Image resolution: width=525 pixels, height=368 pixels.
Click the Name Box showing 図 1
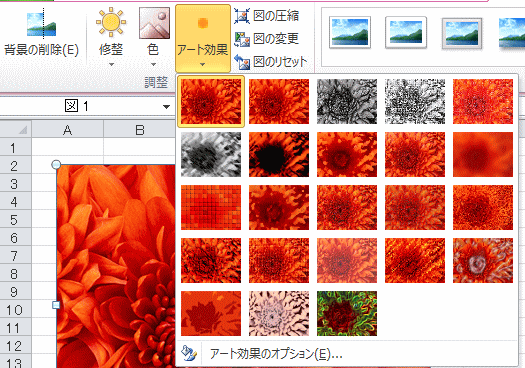pyautogui.click(x=79, y=106)
